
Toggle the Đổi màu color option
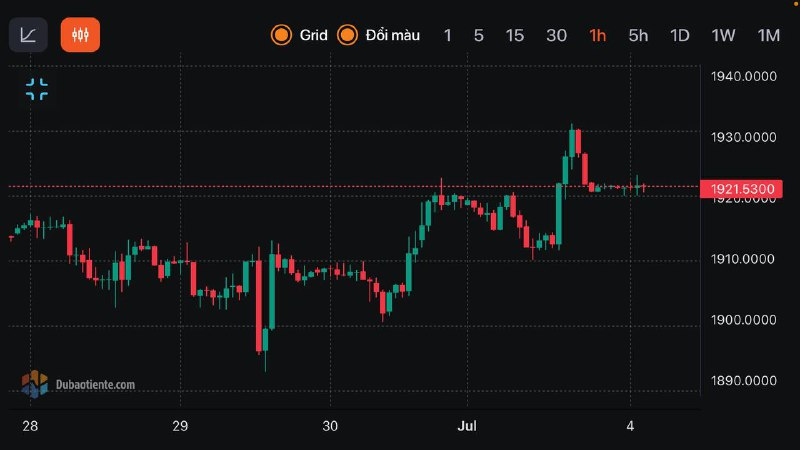tap(379, 35)
